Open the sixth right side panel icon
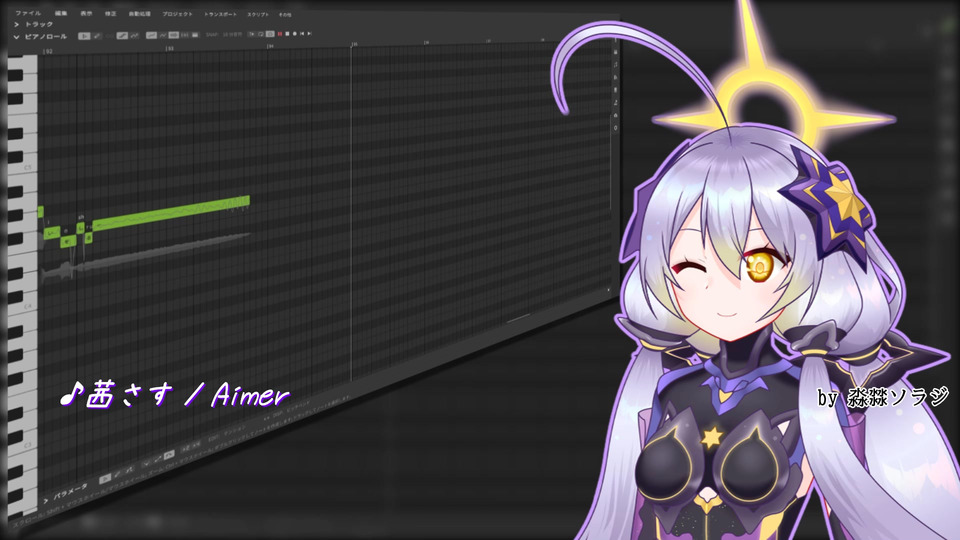This screenshot has height=540, width=960. coord(615,116)
